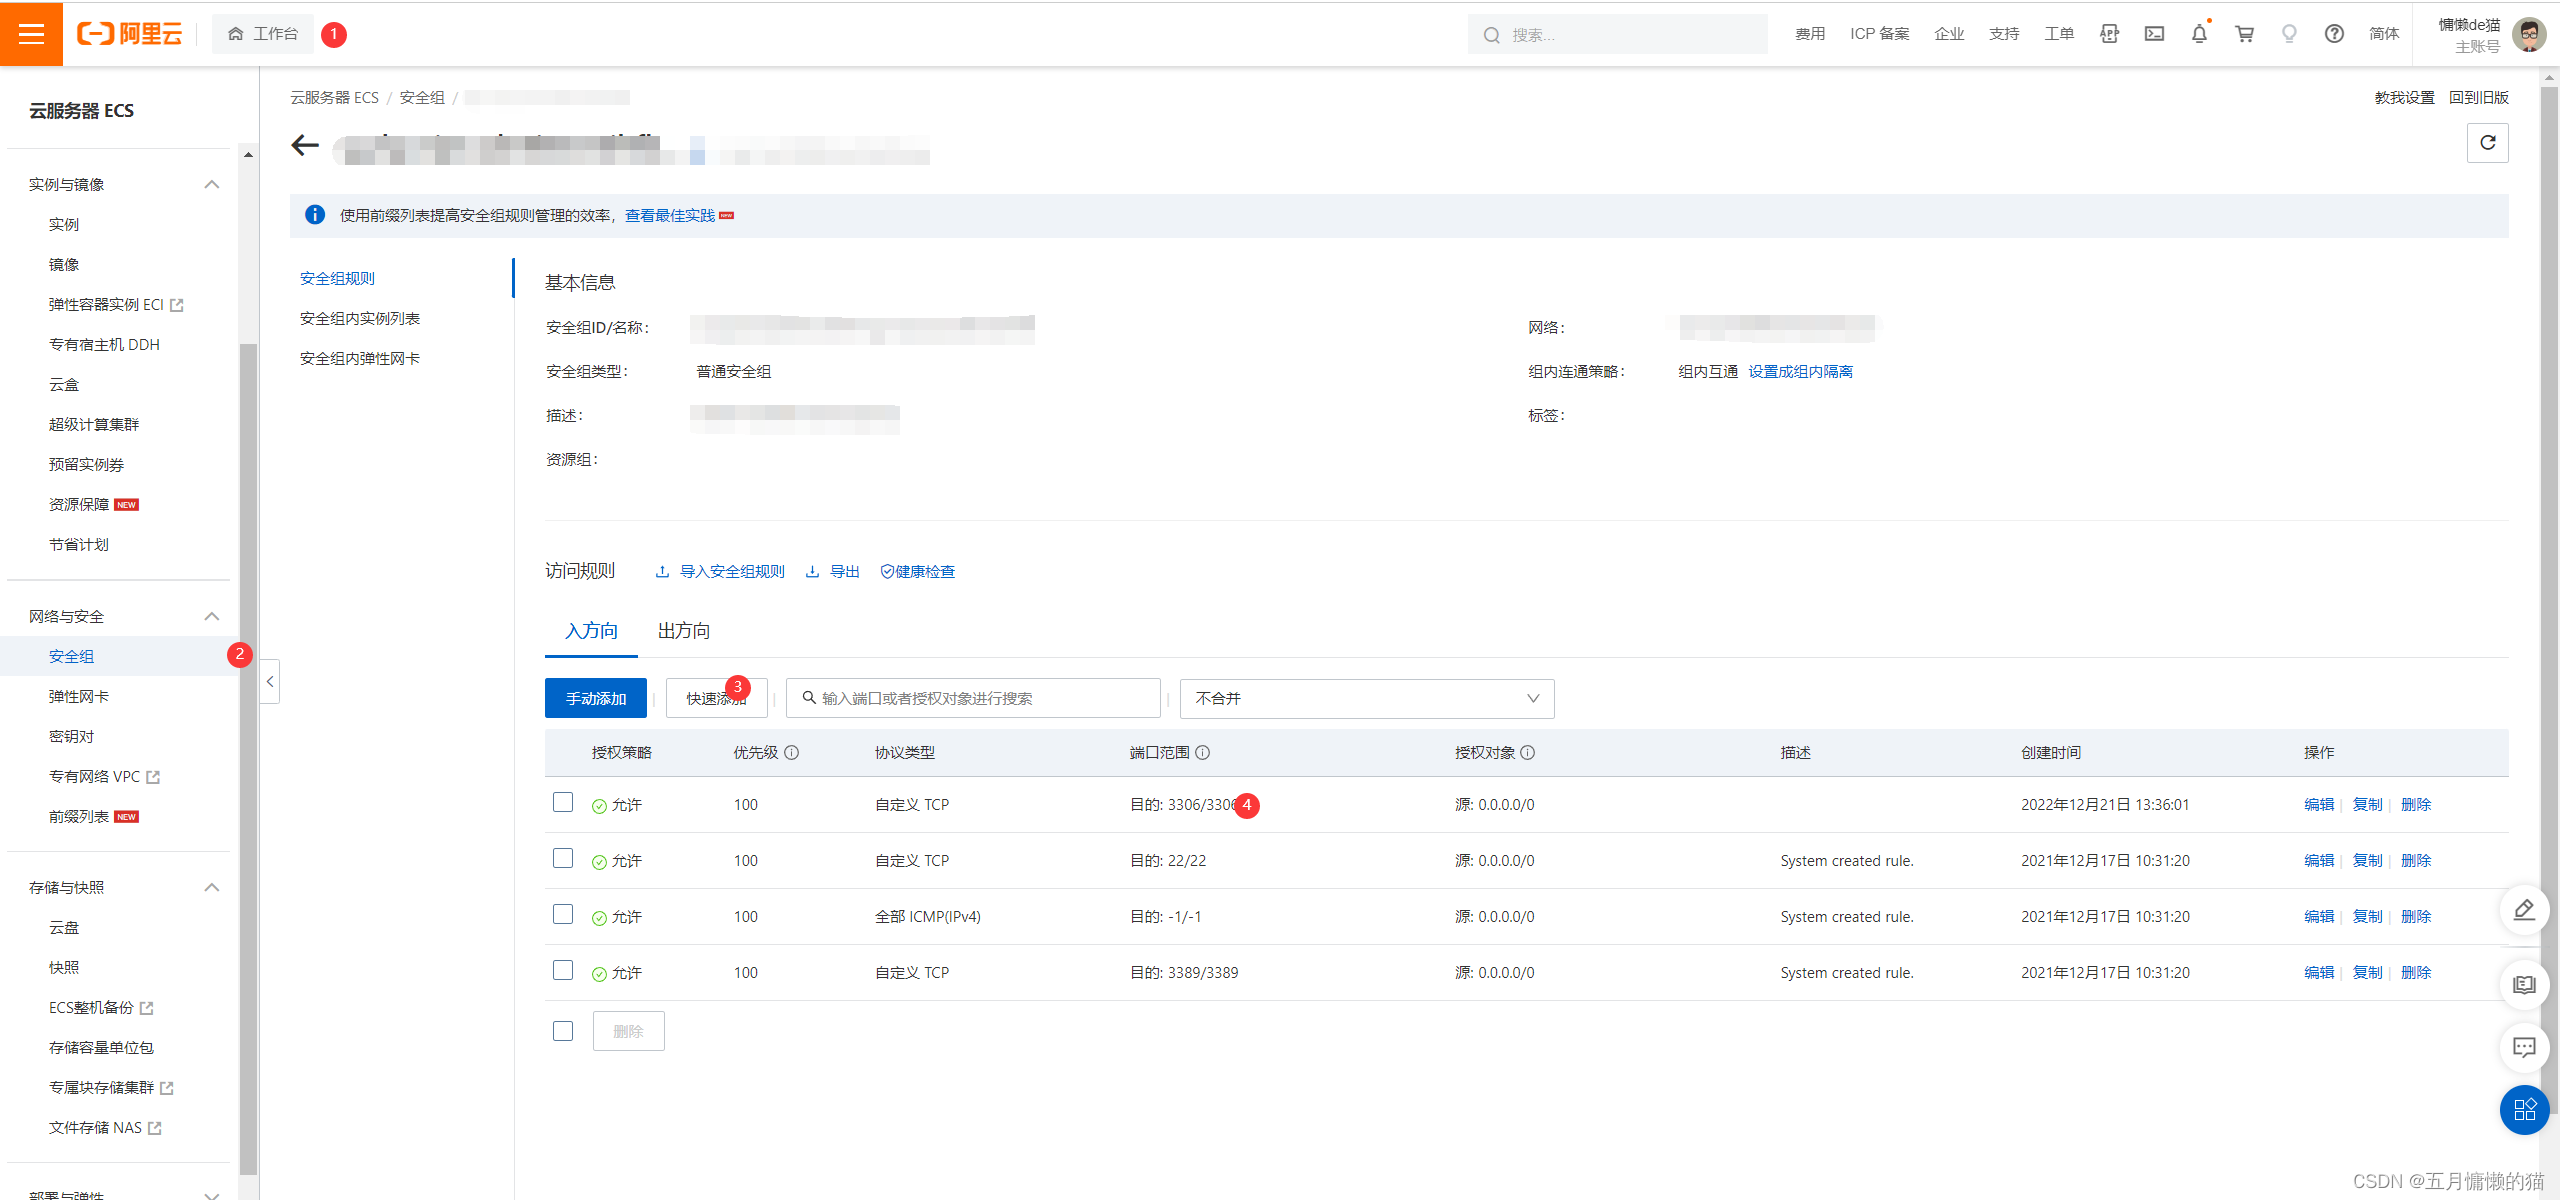The height and width of the screenshot is (1200, 2560).
Task: Collapse the 存储与快照 sidebar section
Action: (x=211, y=888)
